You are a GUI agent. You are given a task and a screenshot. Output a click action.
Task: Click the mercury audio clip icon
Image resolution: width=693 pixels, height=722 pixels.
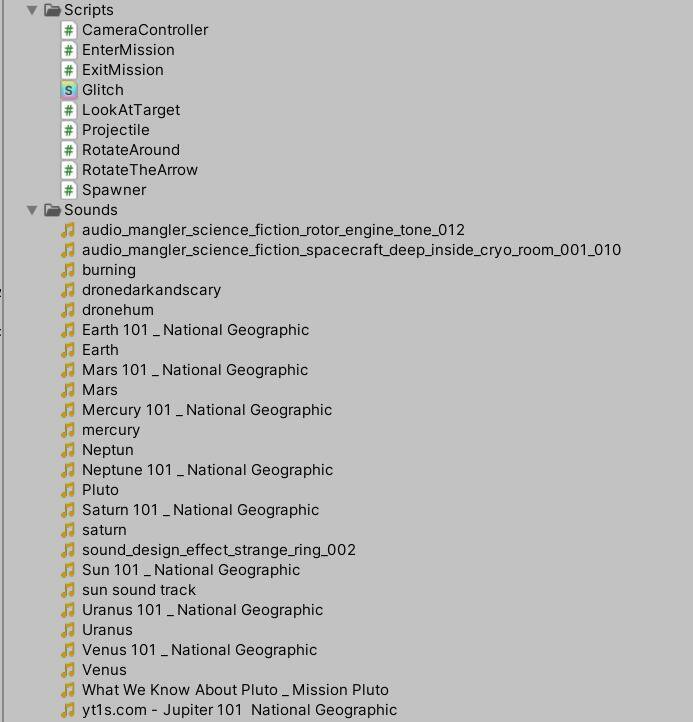68,430
